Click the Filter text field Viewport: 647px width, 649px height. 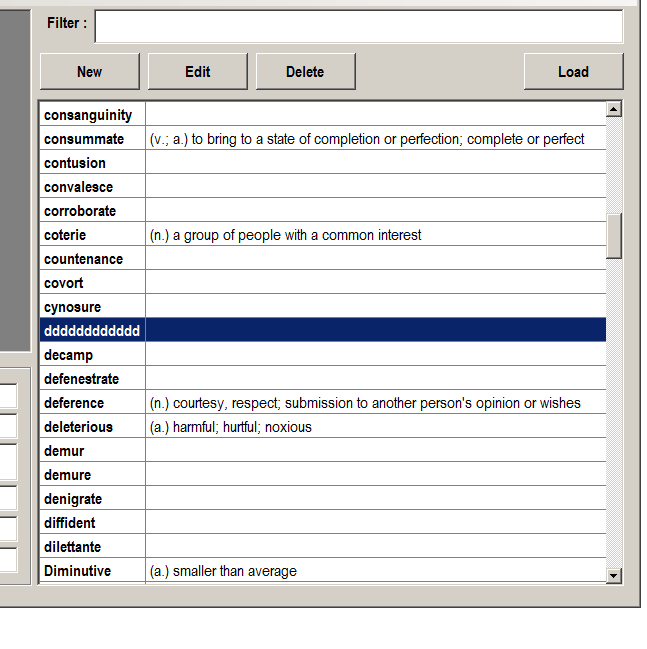tap(358, 26)
